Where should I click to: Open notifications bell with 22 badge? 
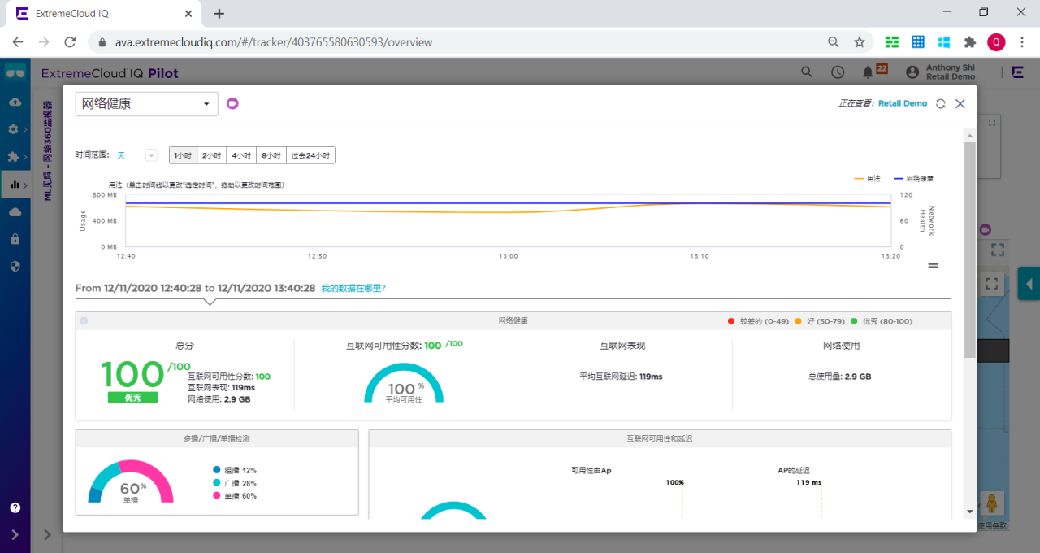(x=874, y=71)
